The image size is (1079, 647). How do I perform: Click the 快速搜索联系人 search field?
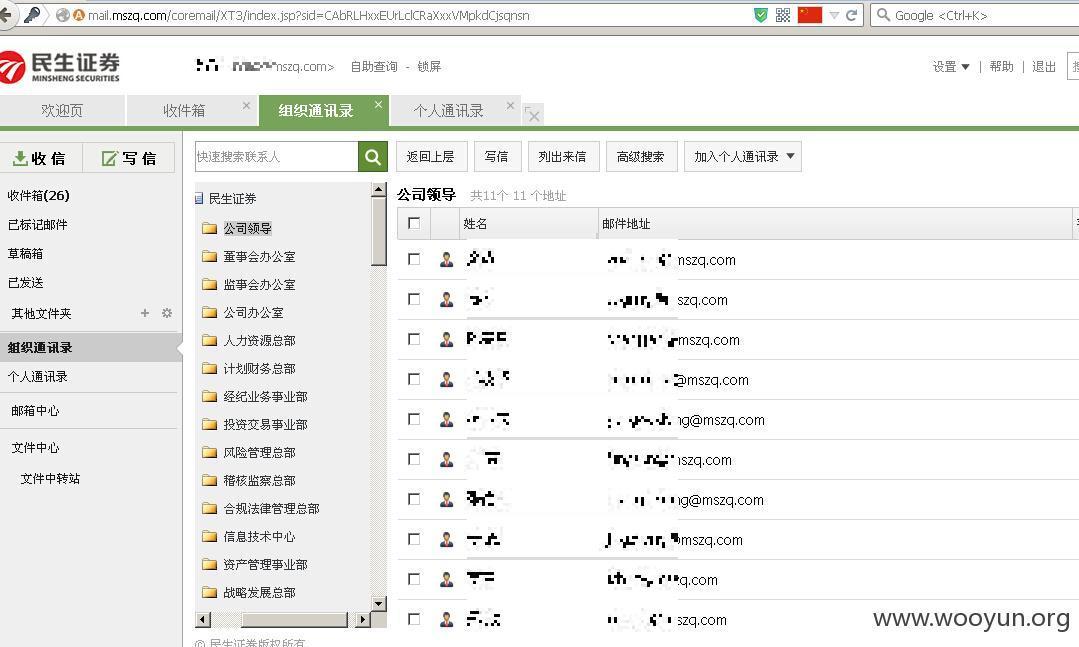[277, 157]
